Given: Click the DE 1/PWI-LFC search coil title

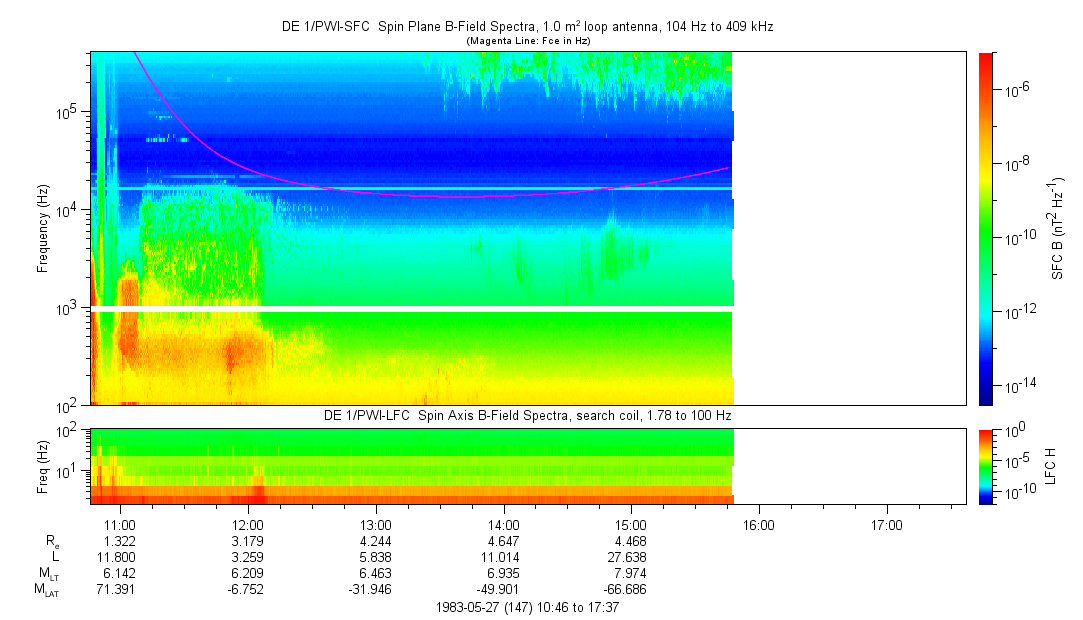Looking at the screenshot, I should (x=528, y=415).
